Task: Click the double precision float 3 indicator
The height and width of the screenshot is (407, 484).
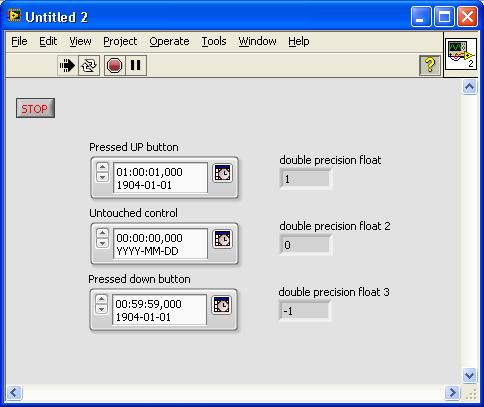Action: [304, 311]
